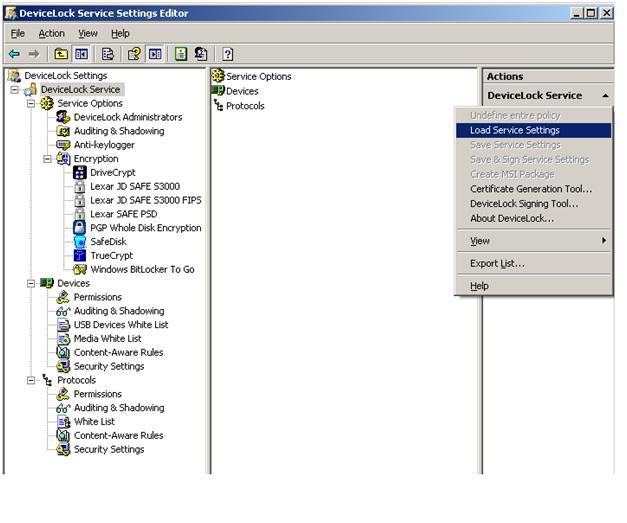Screen dimensions: 627x523
Task: Select the TrueCrypt icon in tree
Action: (x=80, y=255)
